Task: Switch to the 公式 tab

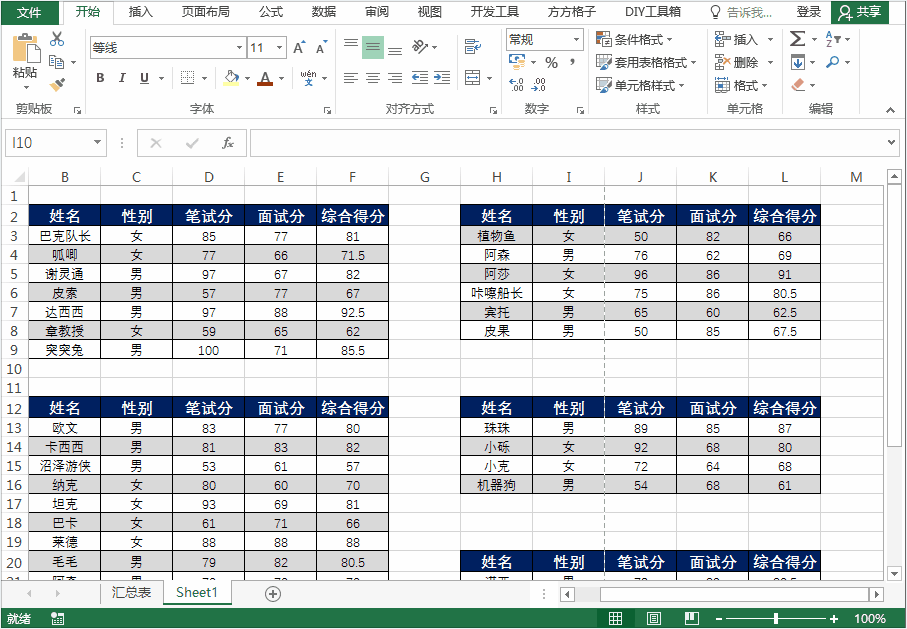Action: tap(271, 12)
